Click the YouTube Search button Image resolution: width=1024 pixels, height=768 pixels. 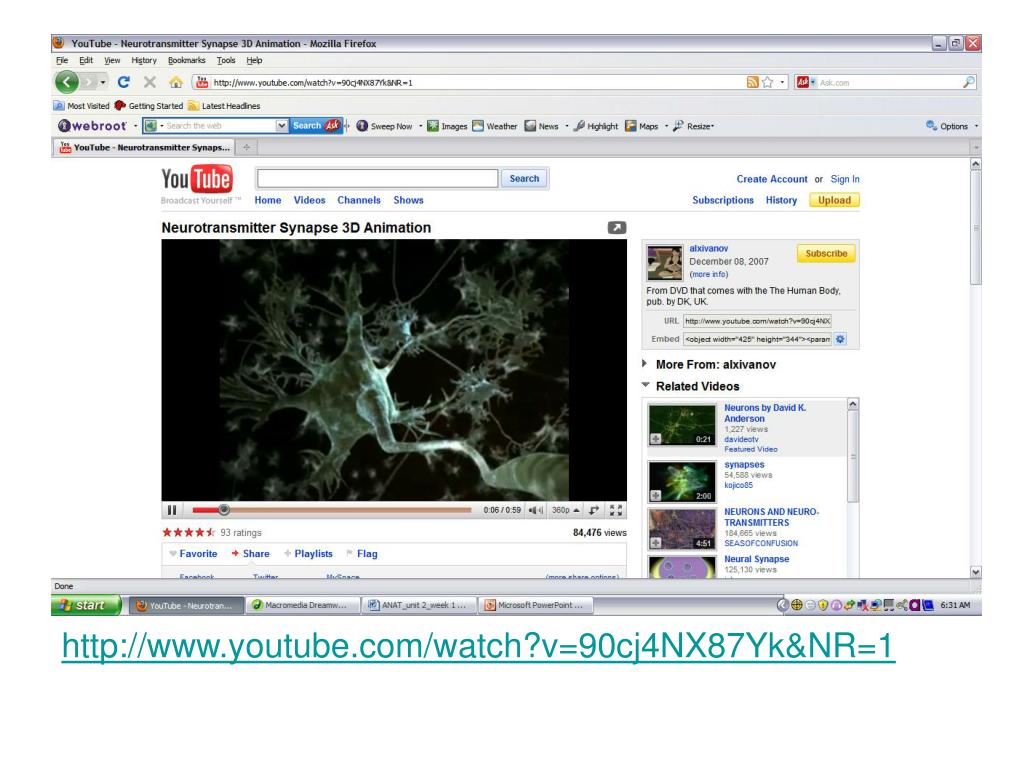[x=524, y=178]
